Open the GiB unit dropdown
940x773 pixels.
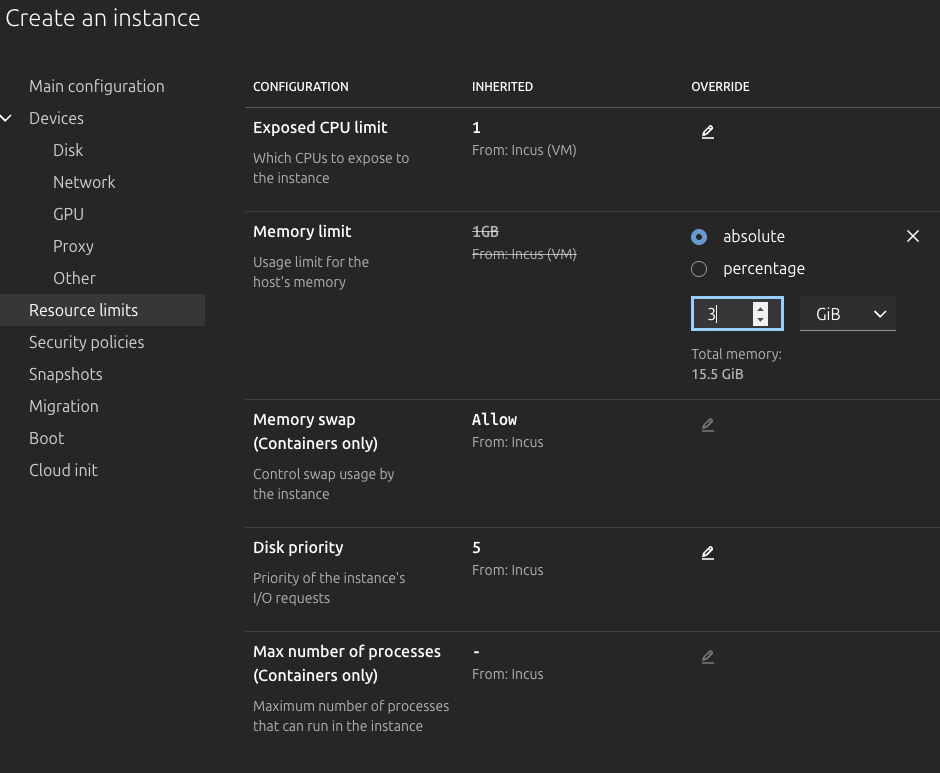847,314
